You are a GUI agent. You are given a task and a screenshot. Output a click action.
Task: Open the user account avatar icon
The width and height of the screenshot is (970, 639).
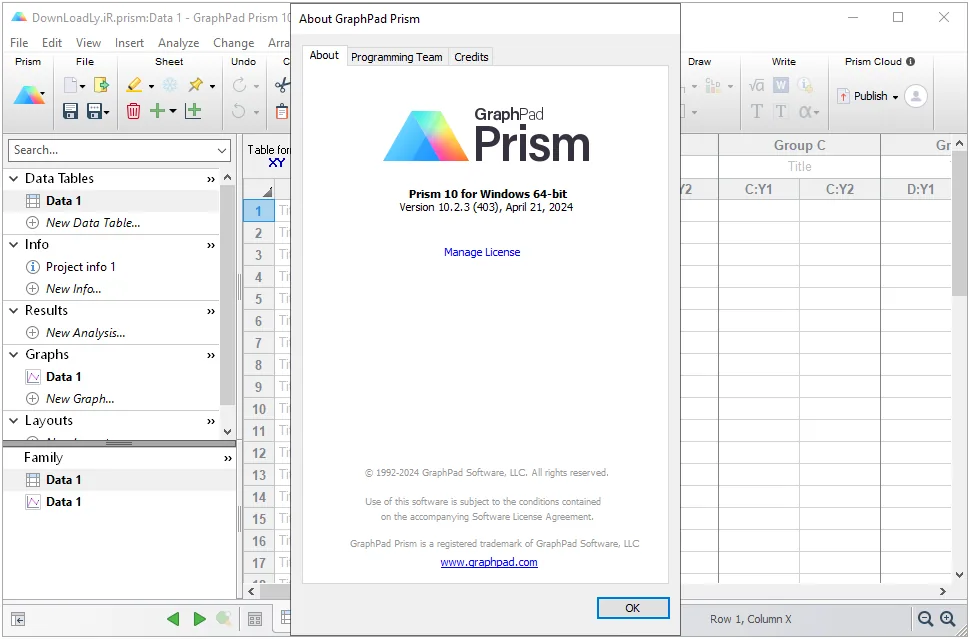click(x=916, y=96)
